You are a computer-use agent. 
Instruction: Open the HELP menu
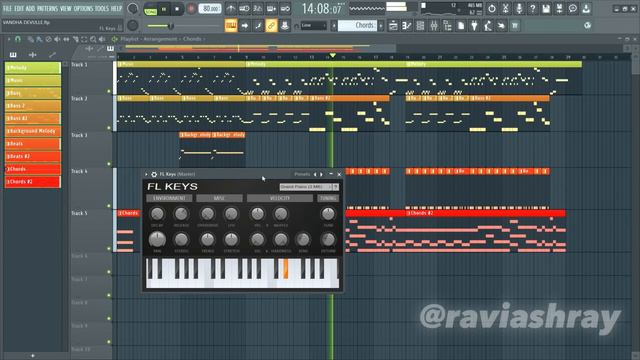click(116, 8)
